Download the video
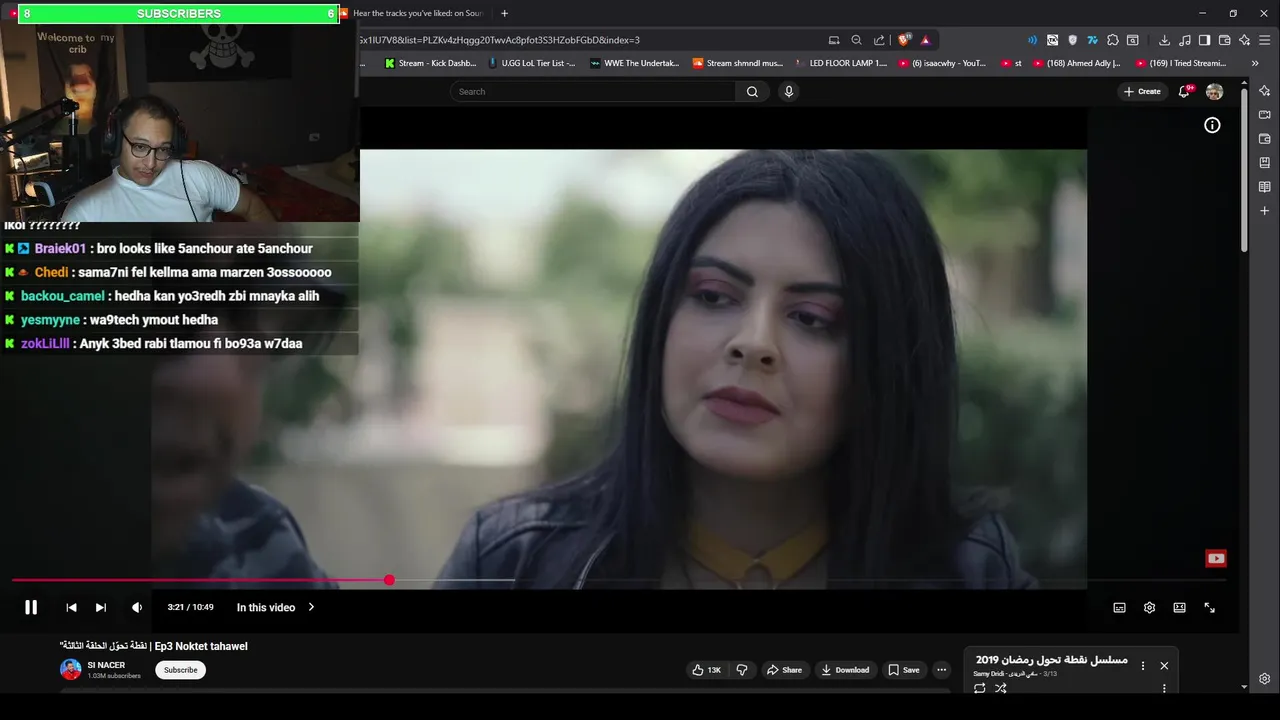Image resolution: width=1280 pixels, height=720 pixels. pyautogui.click(x=845, y=670)
